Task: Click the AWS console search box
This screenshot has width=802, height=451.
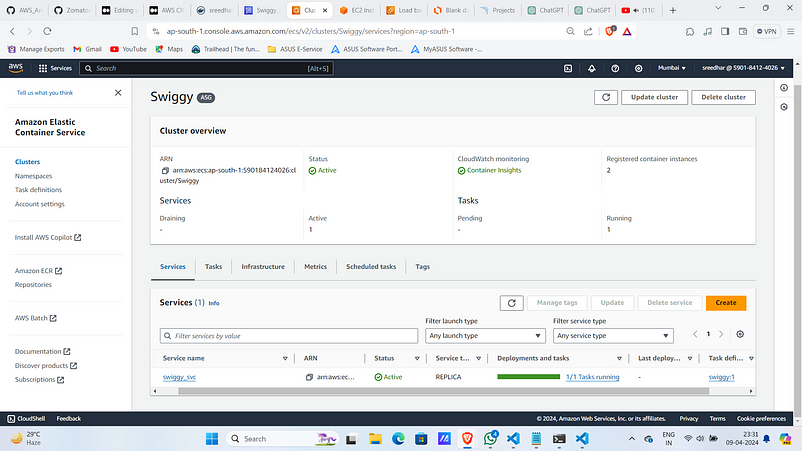Action: point(206,68)
